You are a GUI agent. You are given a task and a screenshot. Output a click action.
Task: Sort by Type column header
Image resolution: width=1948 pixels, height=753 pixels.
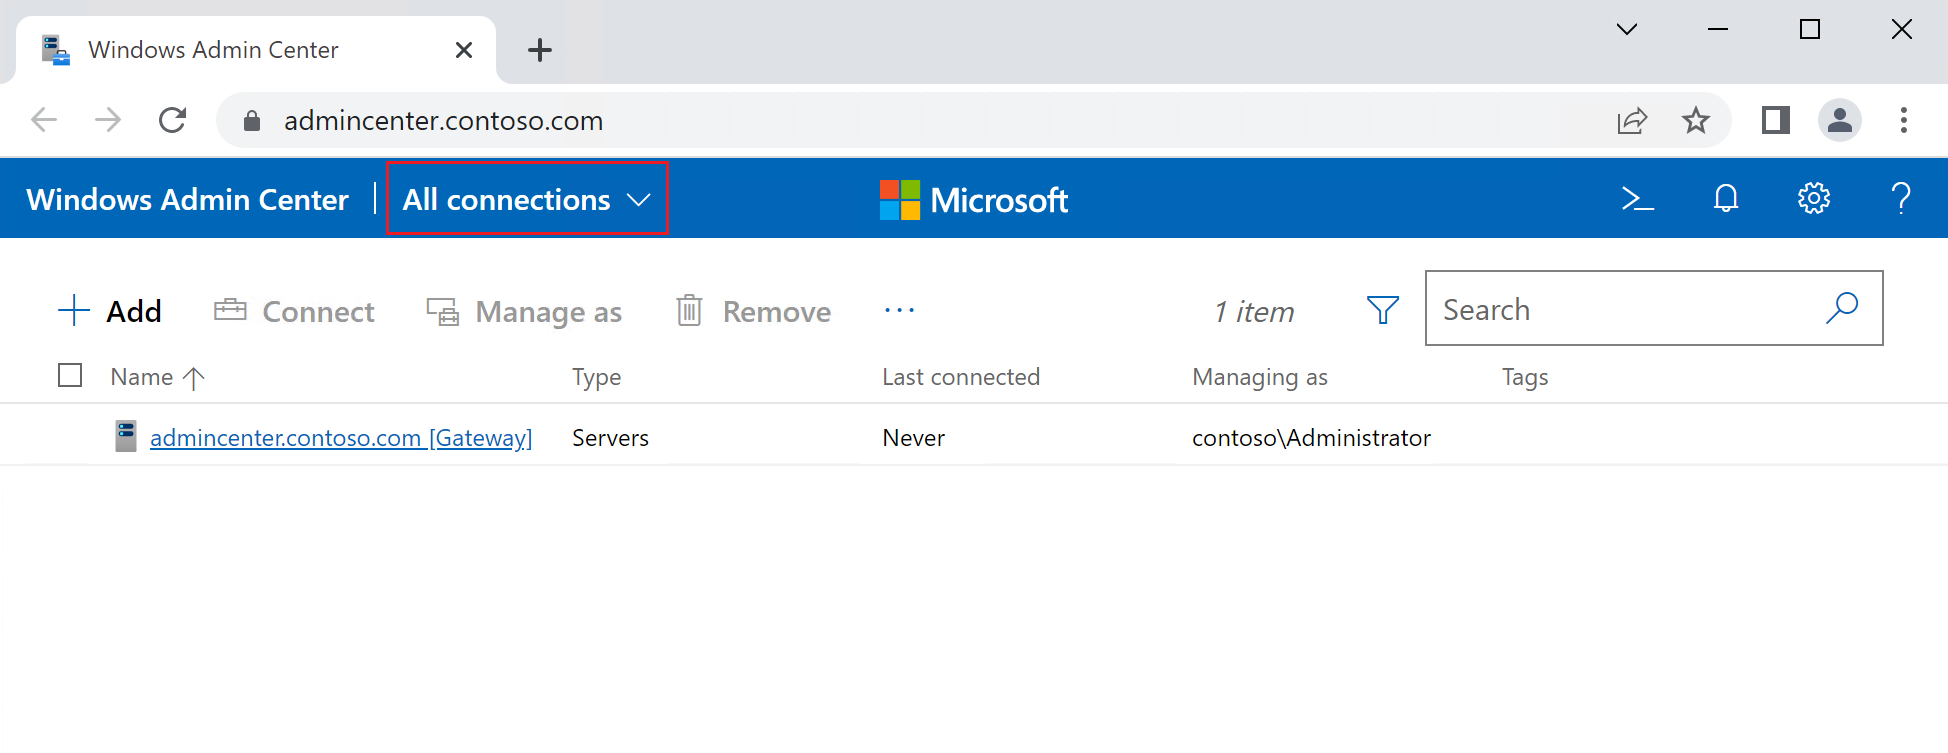pos(597,377)
